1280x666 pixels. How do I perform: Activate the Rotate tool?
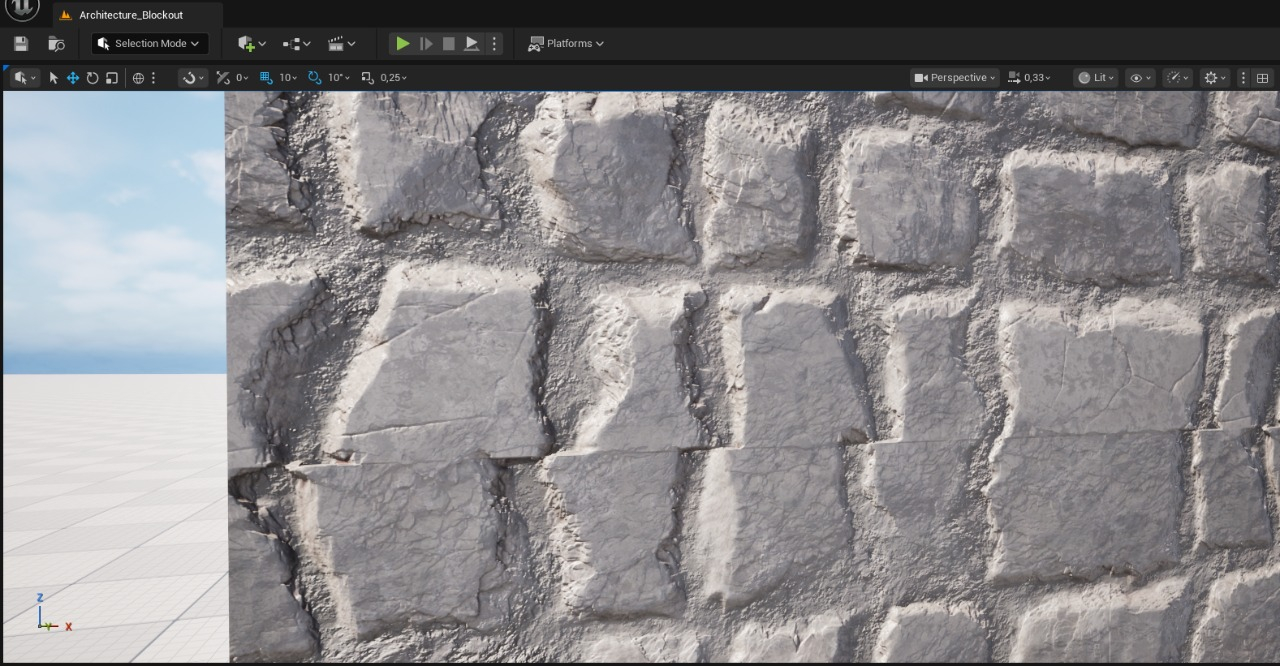click(x=92, y=78)
